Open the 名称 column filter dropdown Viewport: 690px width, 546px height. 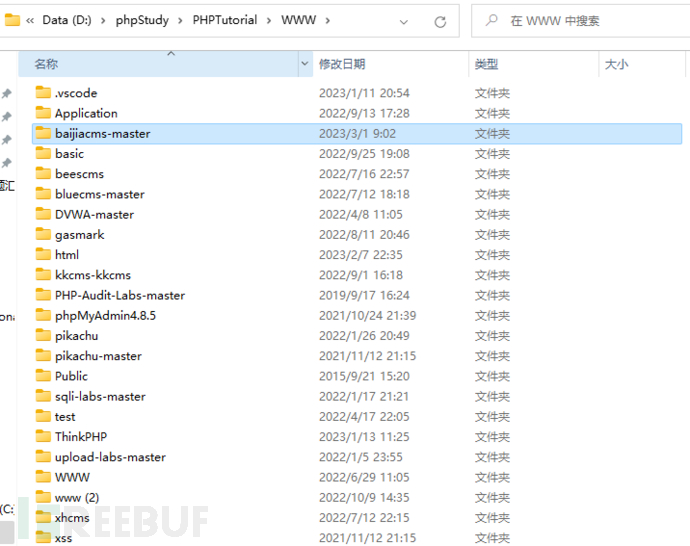pyautogui.click(x=305, y=64)
